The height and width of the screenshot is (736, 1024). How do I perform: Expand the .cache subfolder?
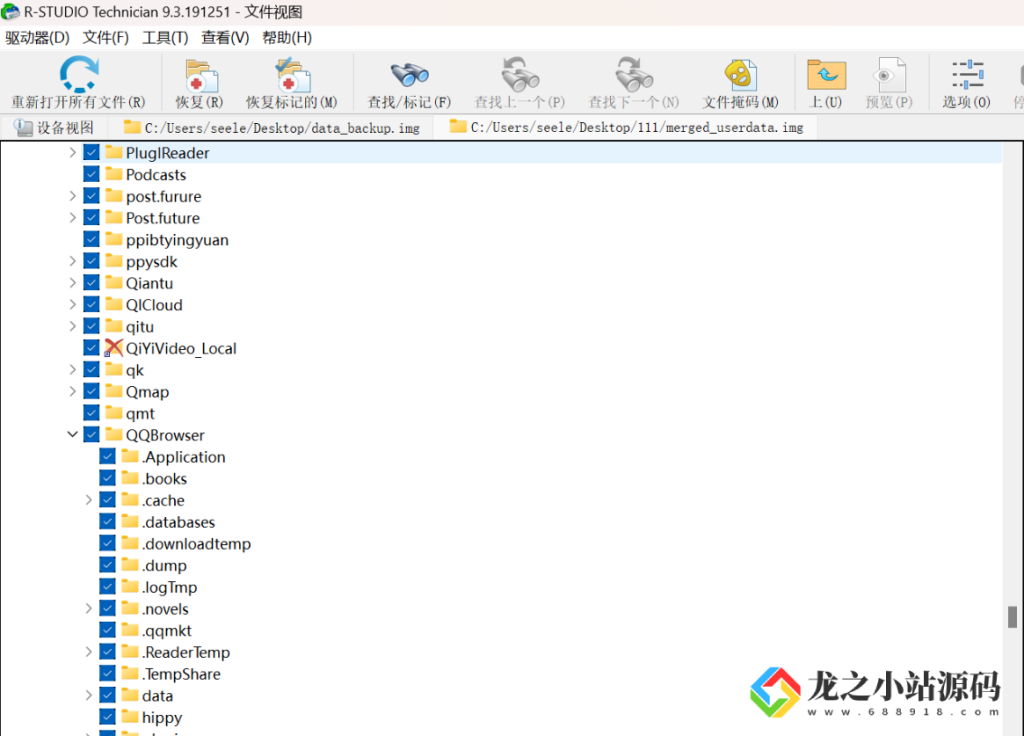[x=89, y=500]
